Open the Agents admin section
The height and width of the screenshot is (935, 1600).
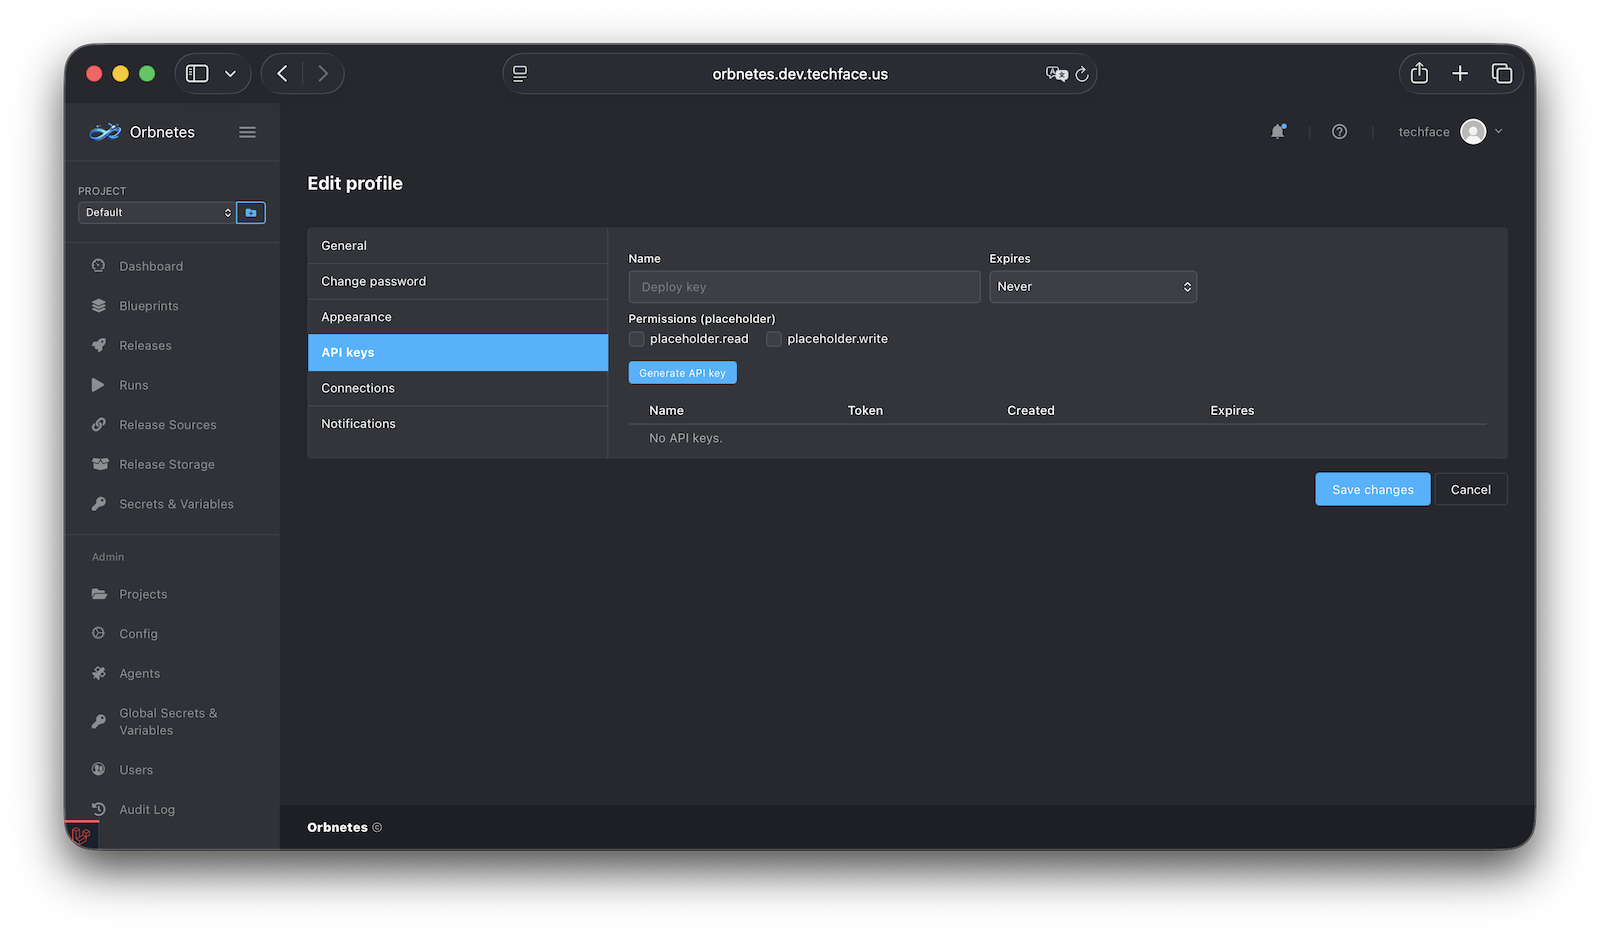[138, 673]
